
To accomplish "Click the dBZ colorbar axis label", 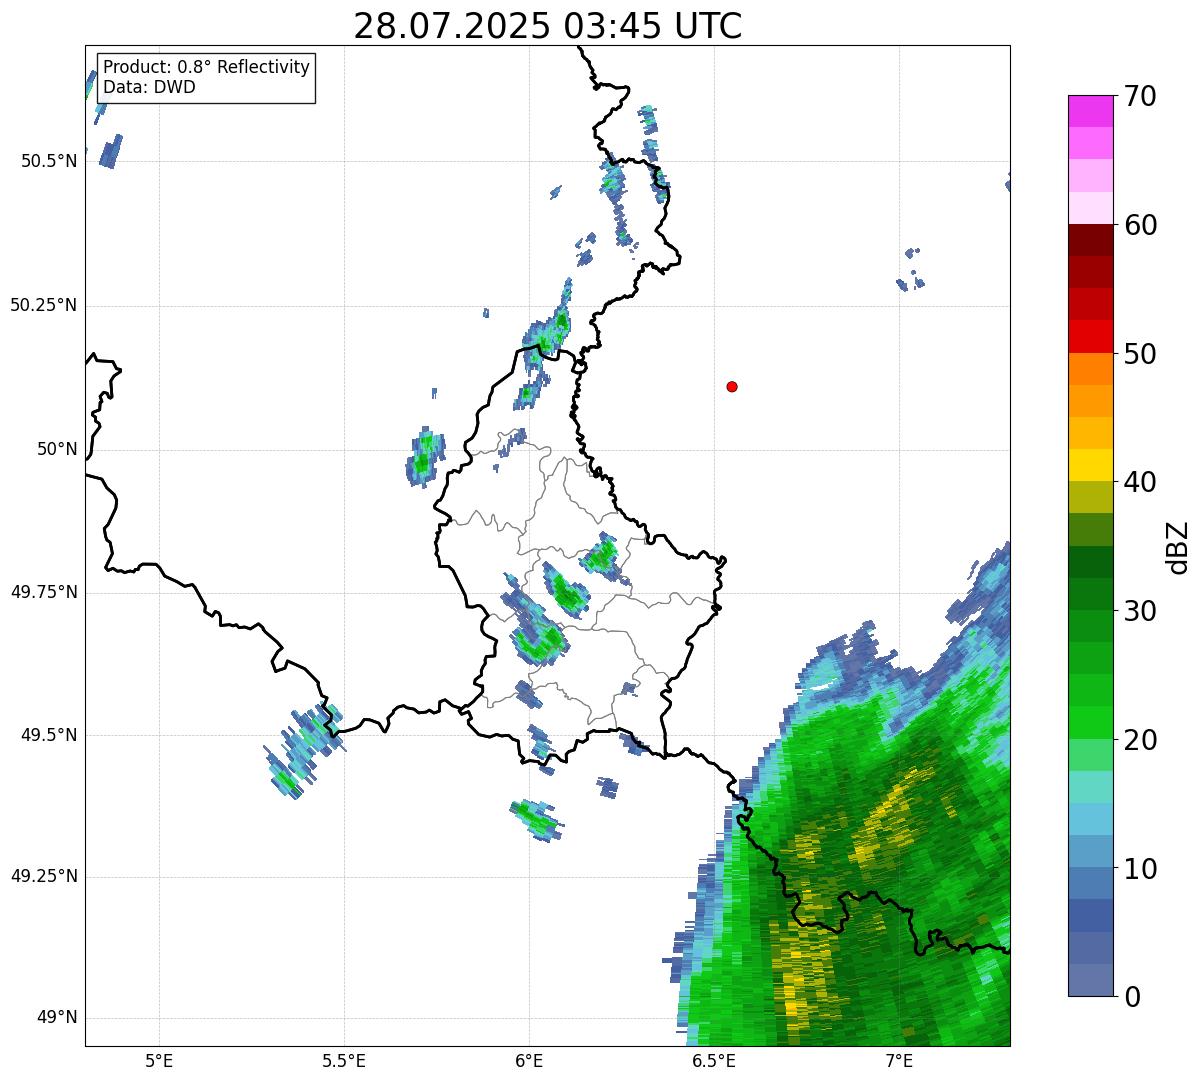I will [1179, 546].
